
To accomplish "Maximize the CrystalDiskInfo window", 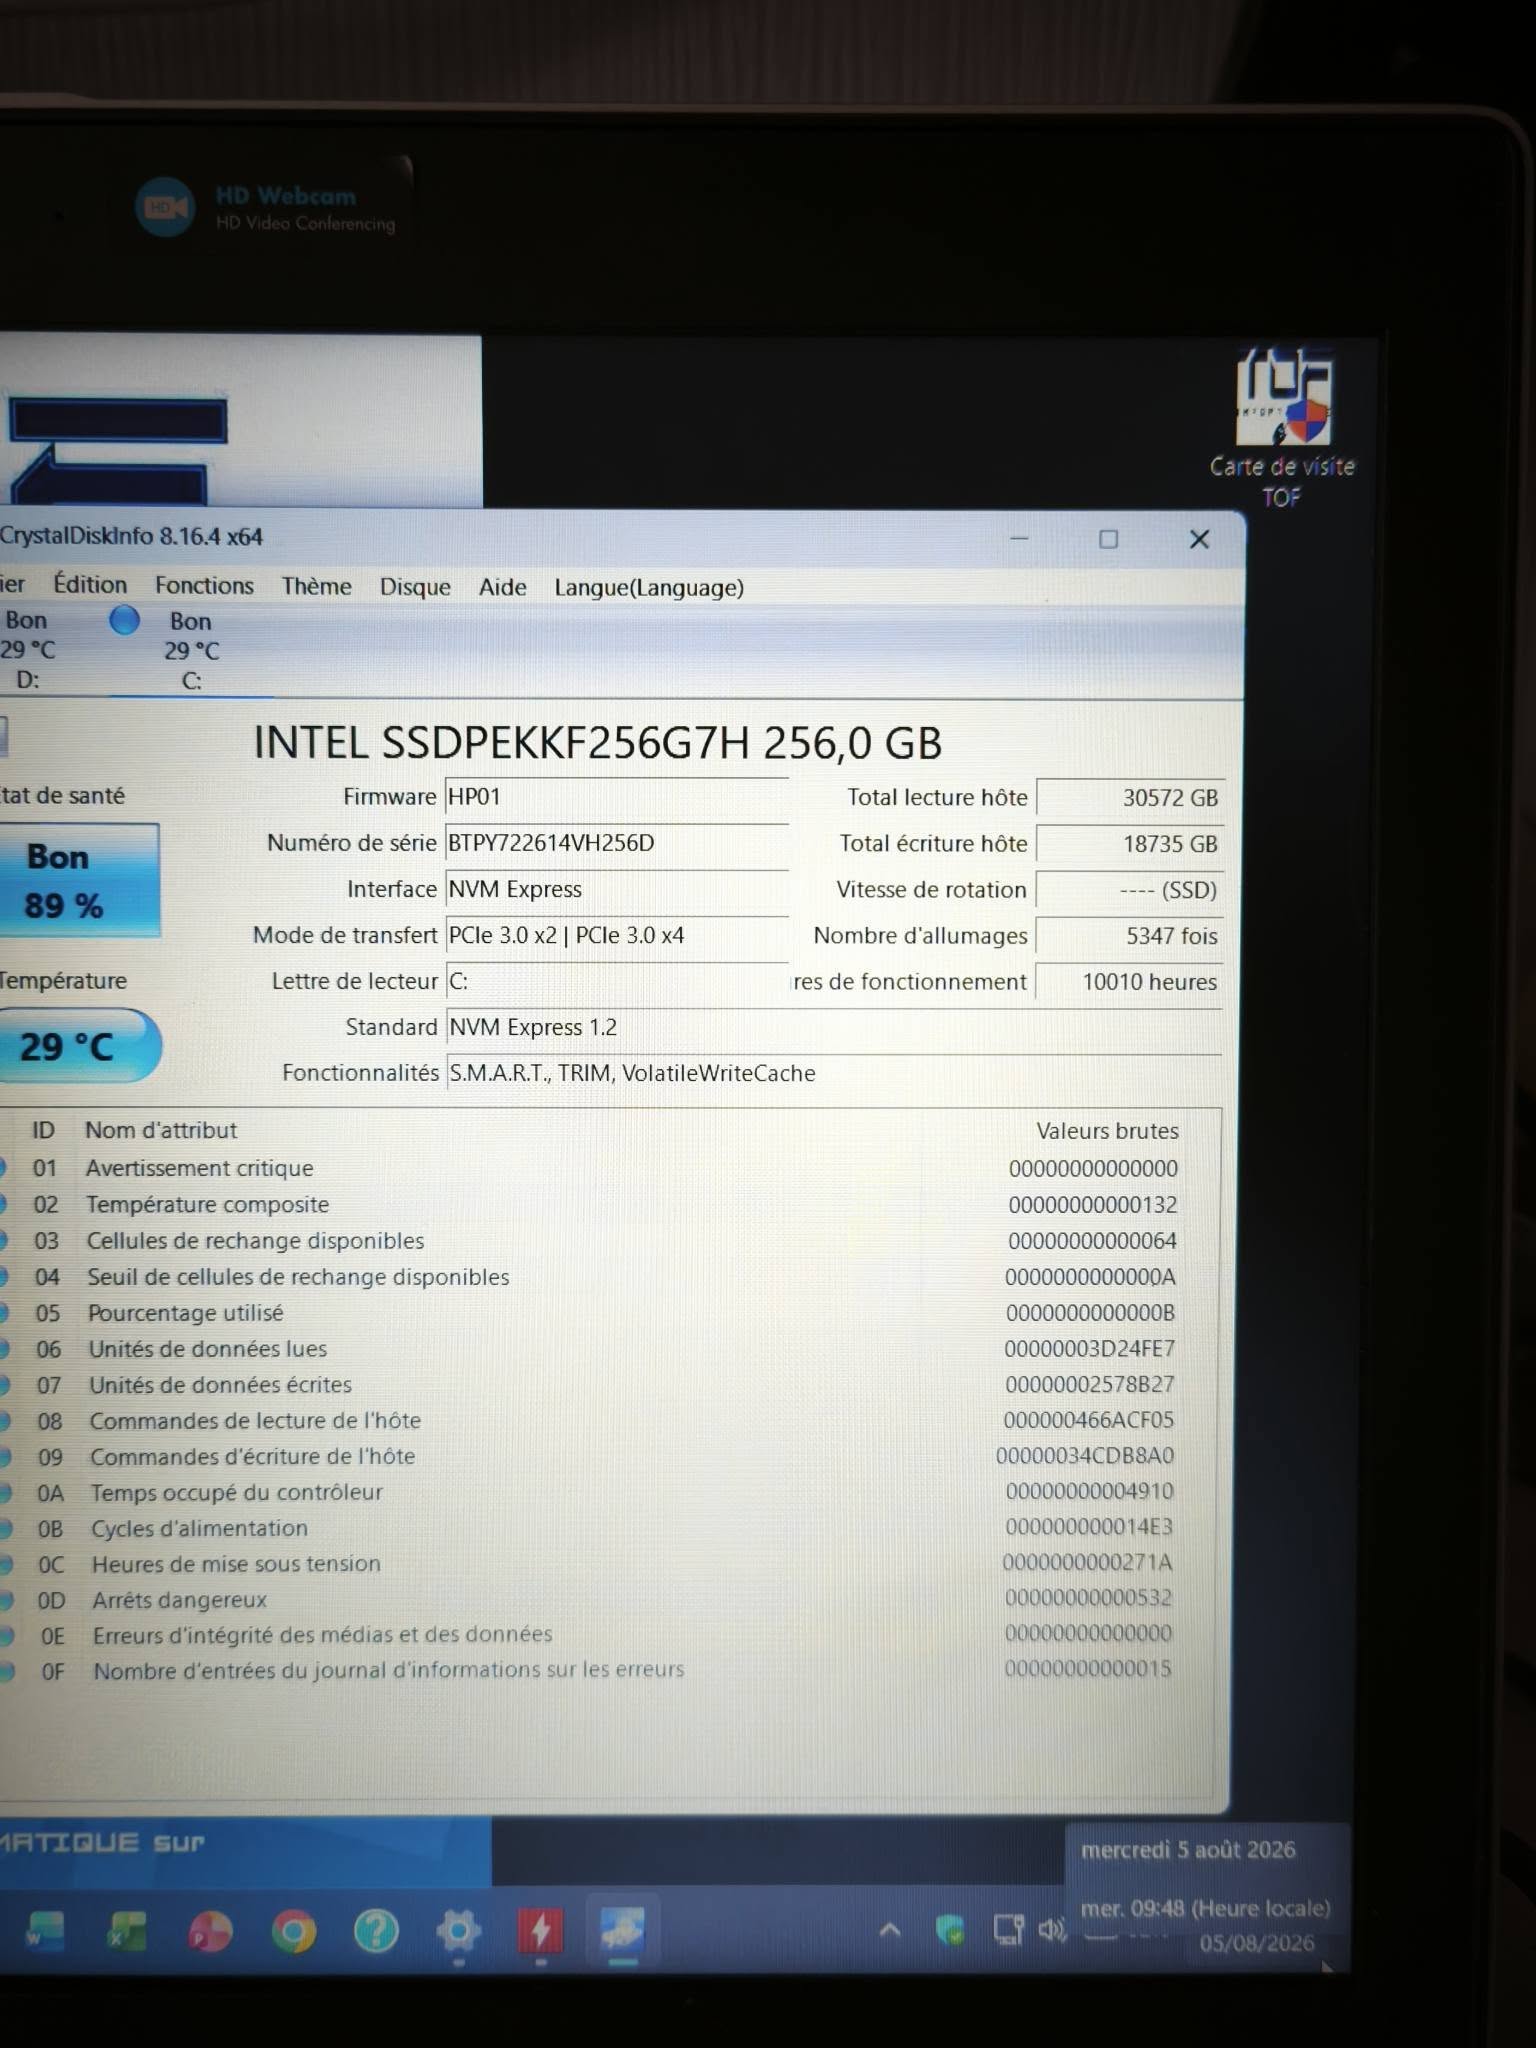I will pyautogui.click(x=1108, y=539).
